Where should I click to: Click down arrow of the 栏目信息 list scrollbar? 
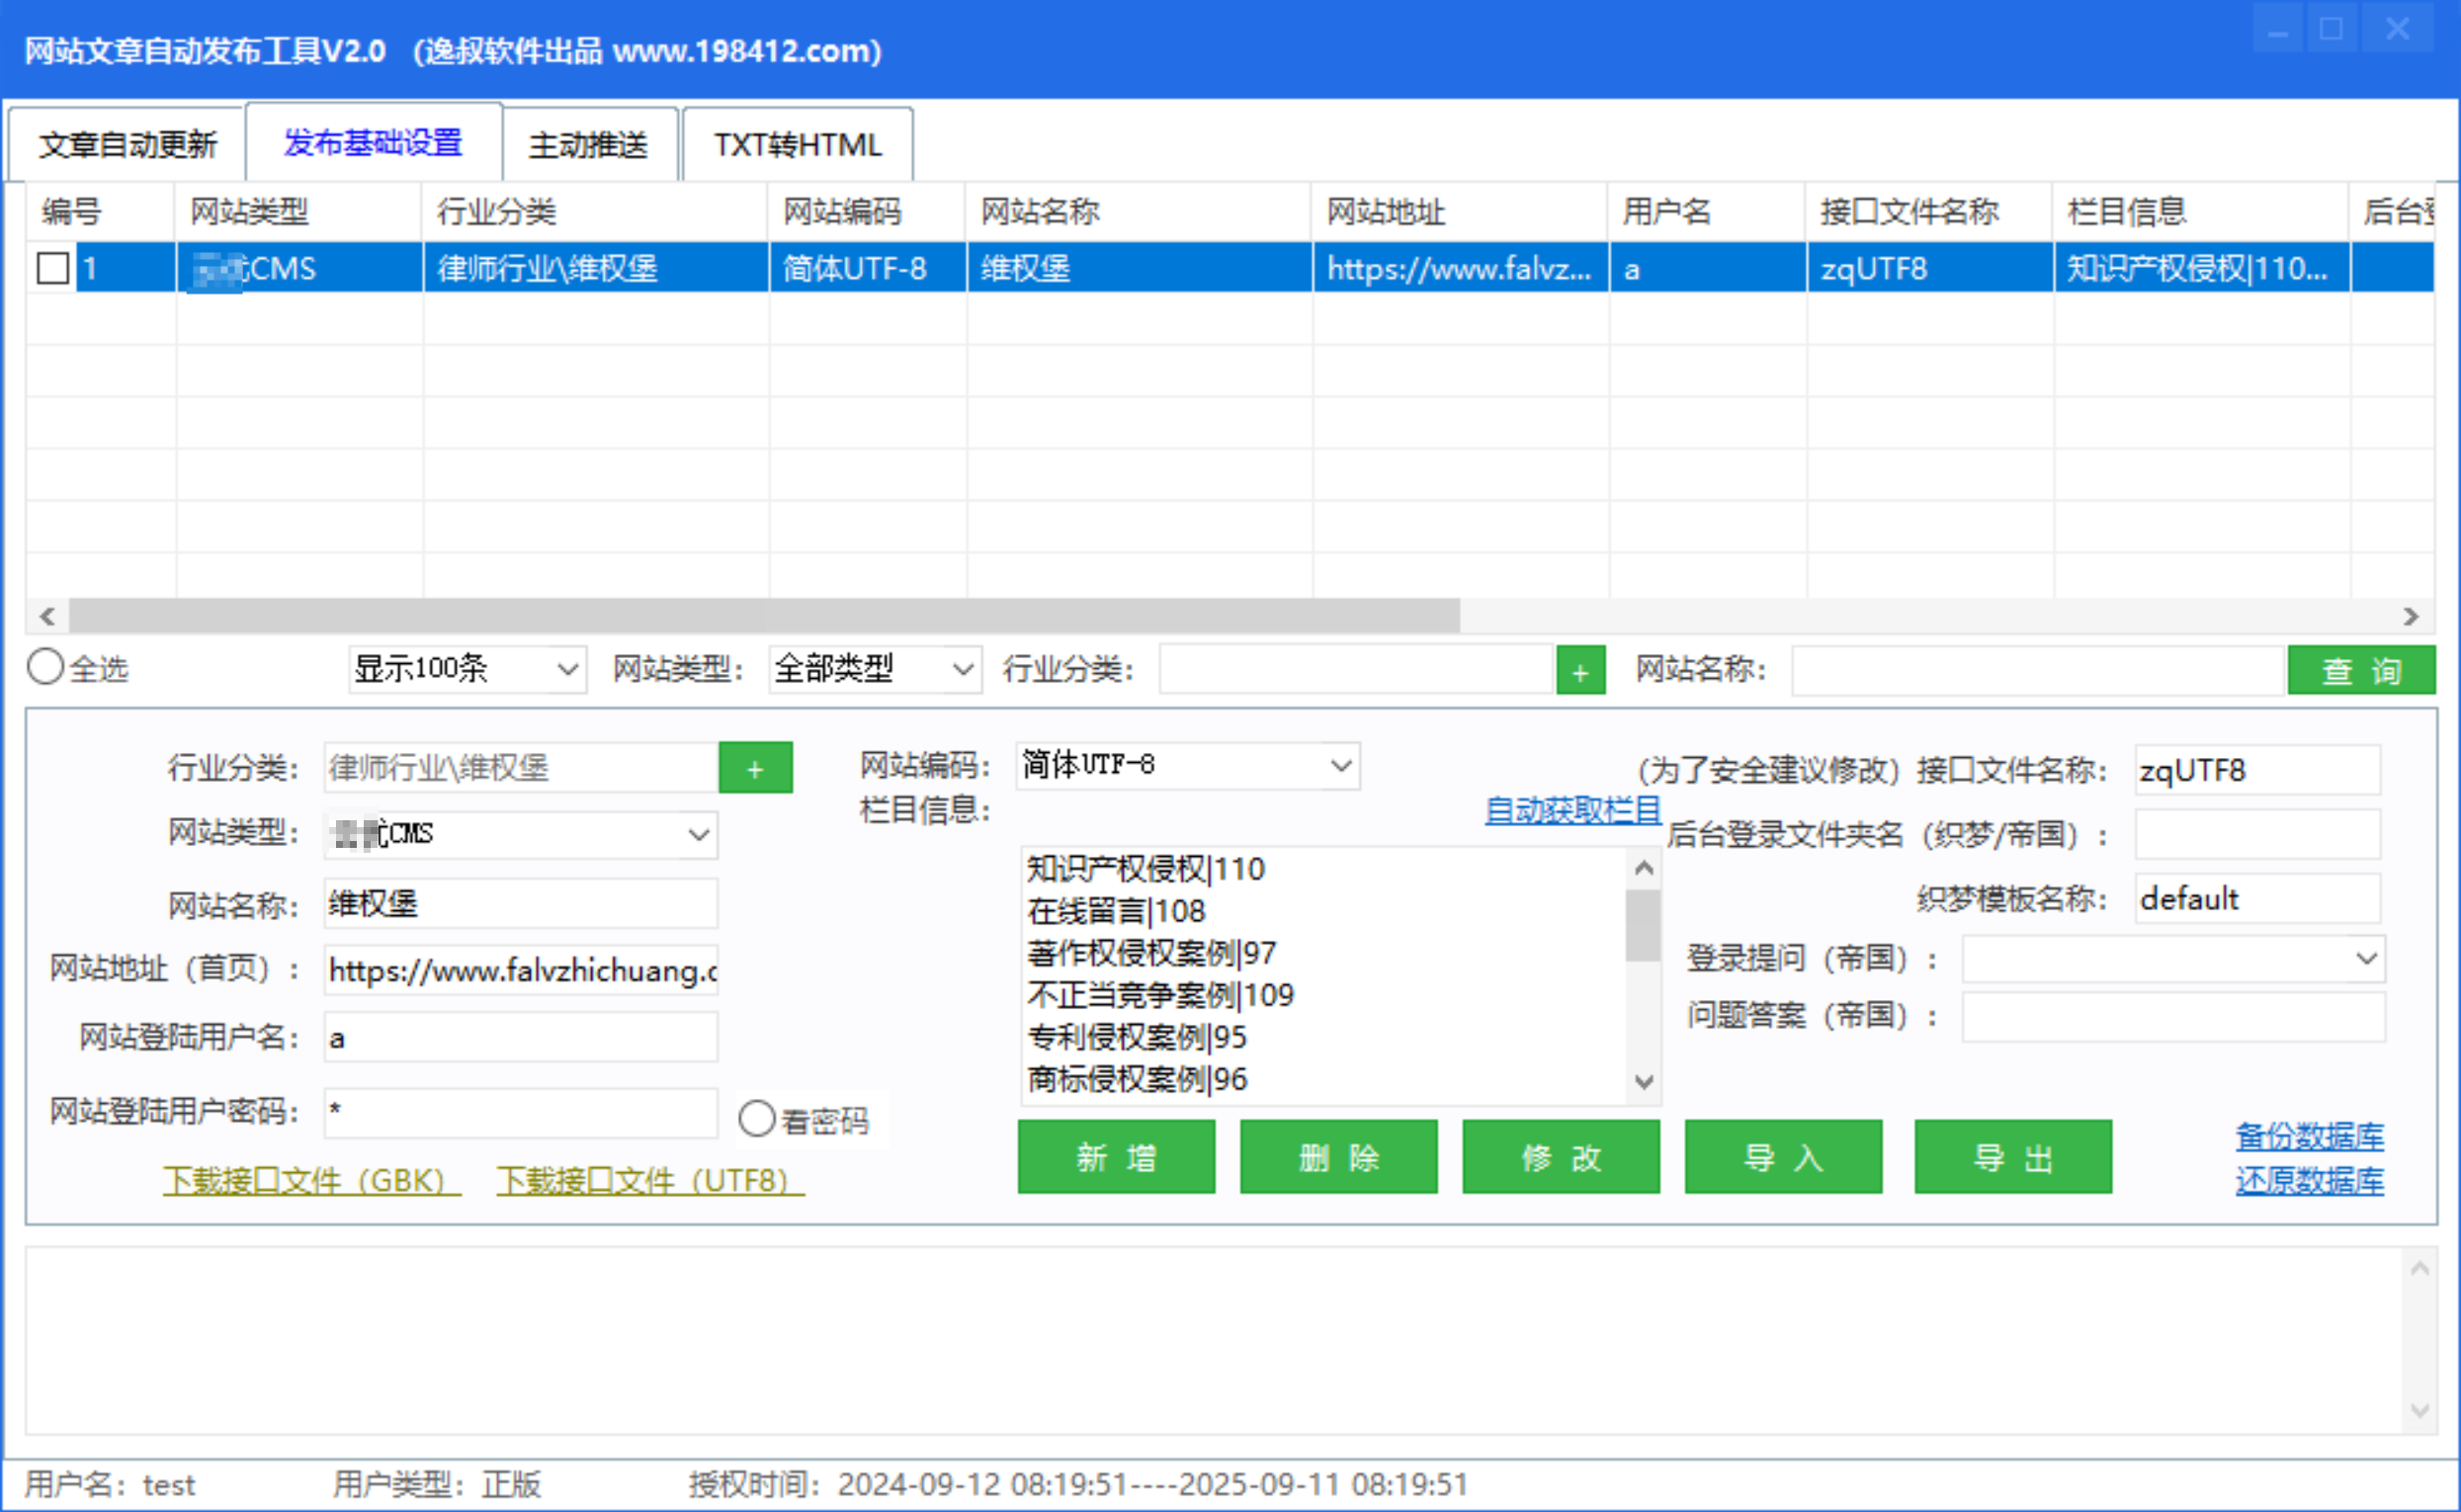(1643, 1082)
